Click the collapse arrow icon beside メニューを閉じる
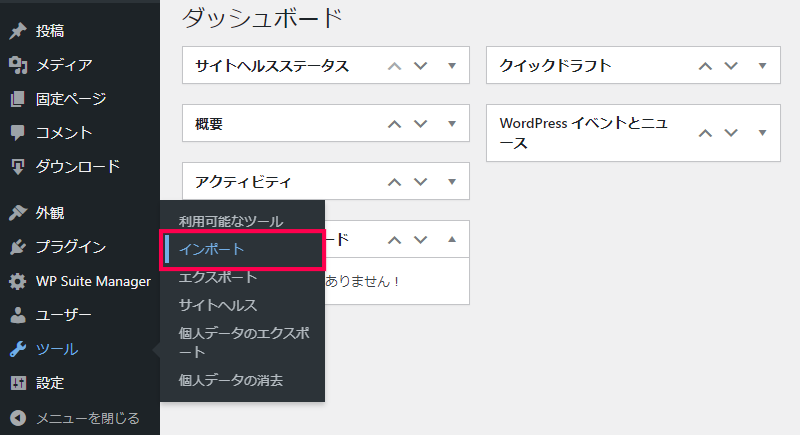This screenshot has height=435, width=800. [x=18, y=418]
